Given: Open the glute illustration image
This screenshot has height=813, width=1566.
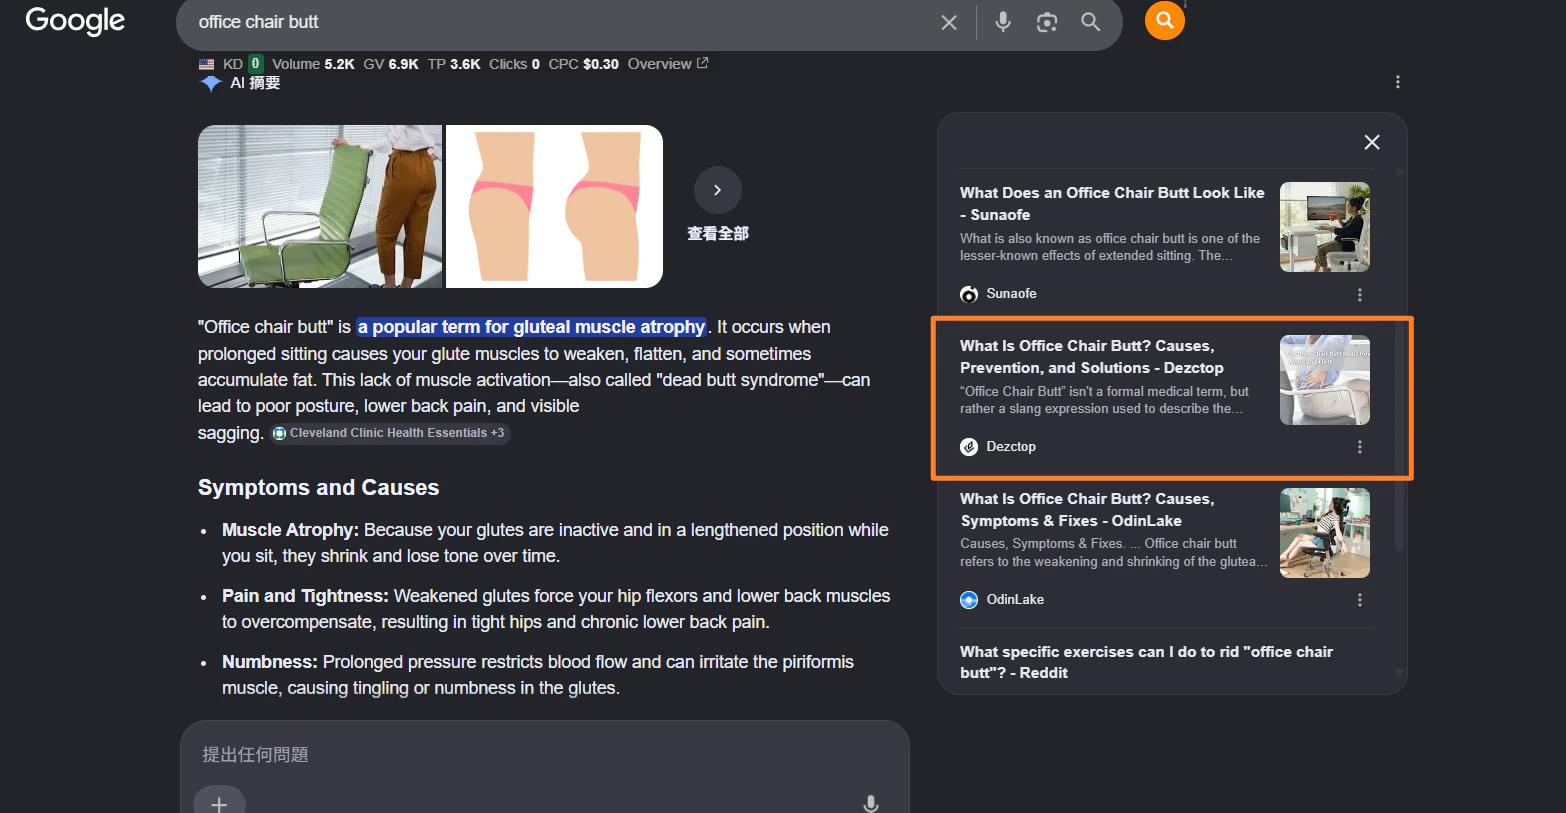Looking at the screenshot, I should point(554,206).
